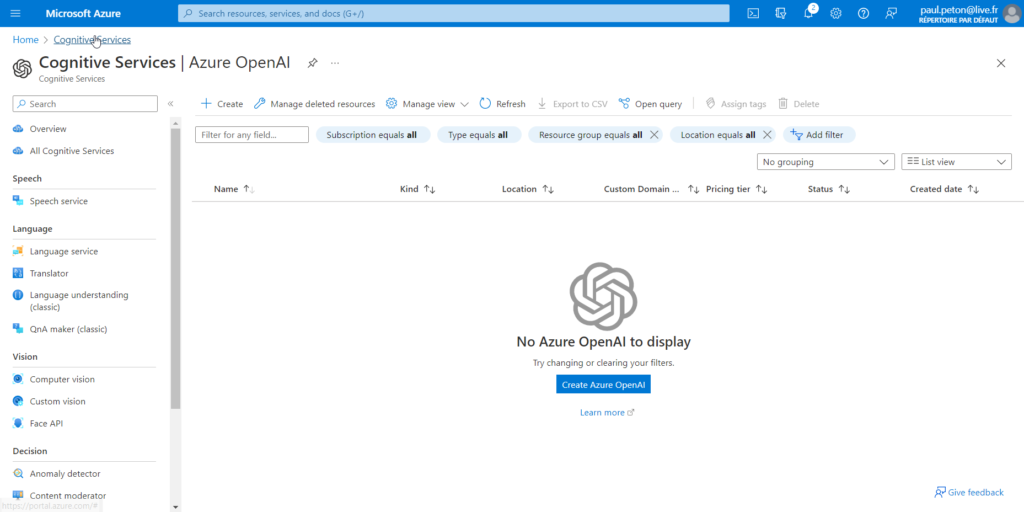1024x512 pixels.
Task: Click Give feedback link
Action: (969, 492)
